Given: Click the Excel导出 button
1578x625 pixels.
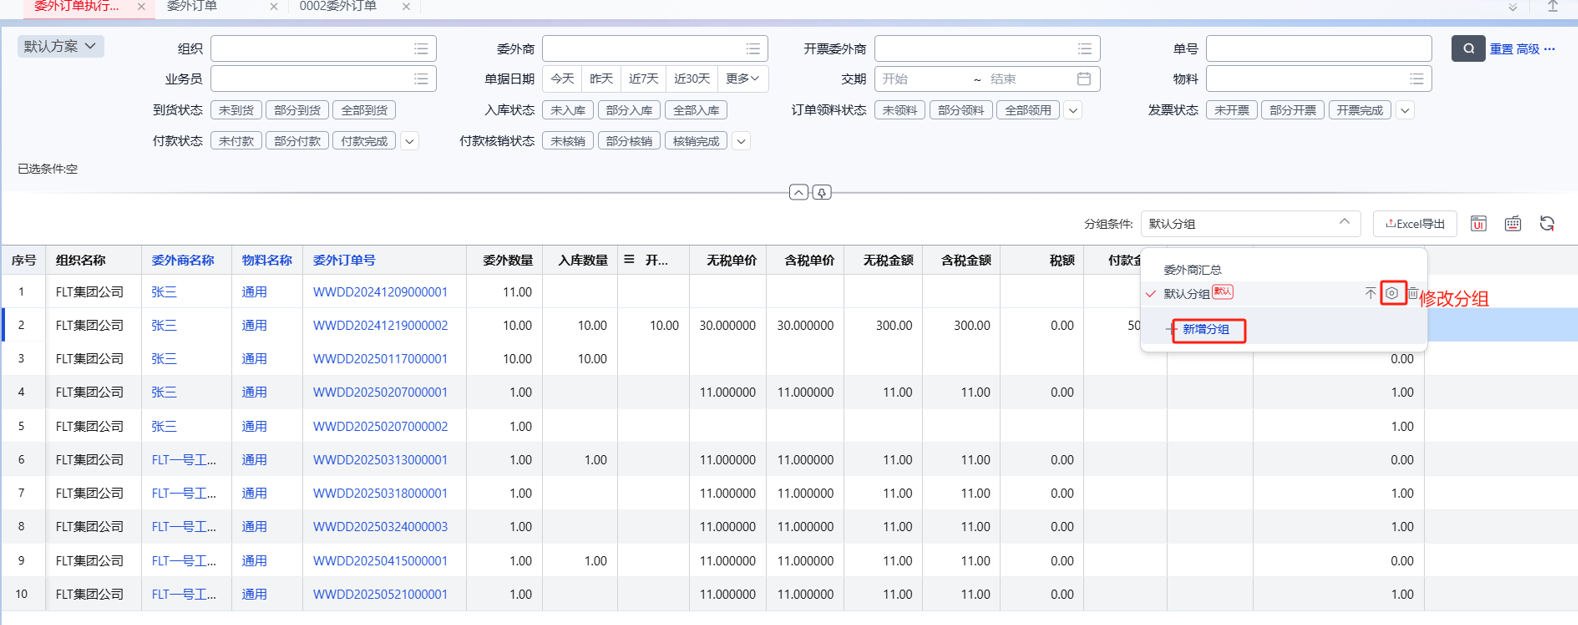Looking at the screenshot, I should [1415, 224].
